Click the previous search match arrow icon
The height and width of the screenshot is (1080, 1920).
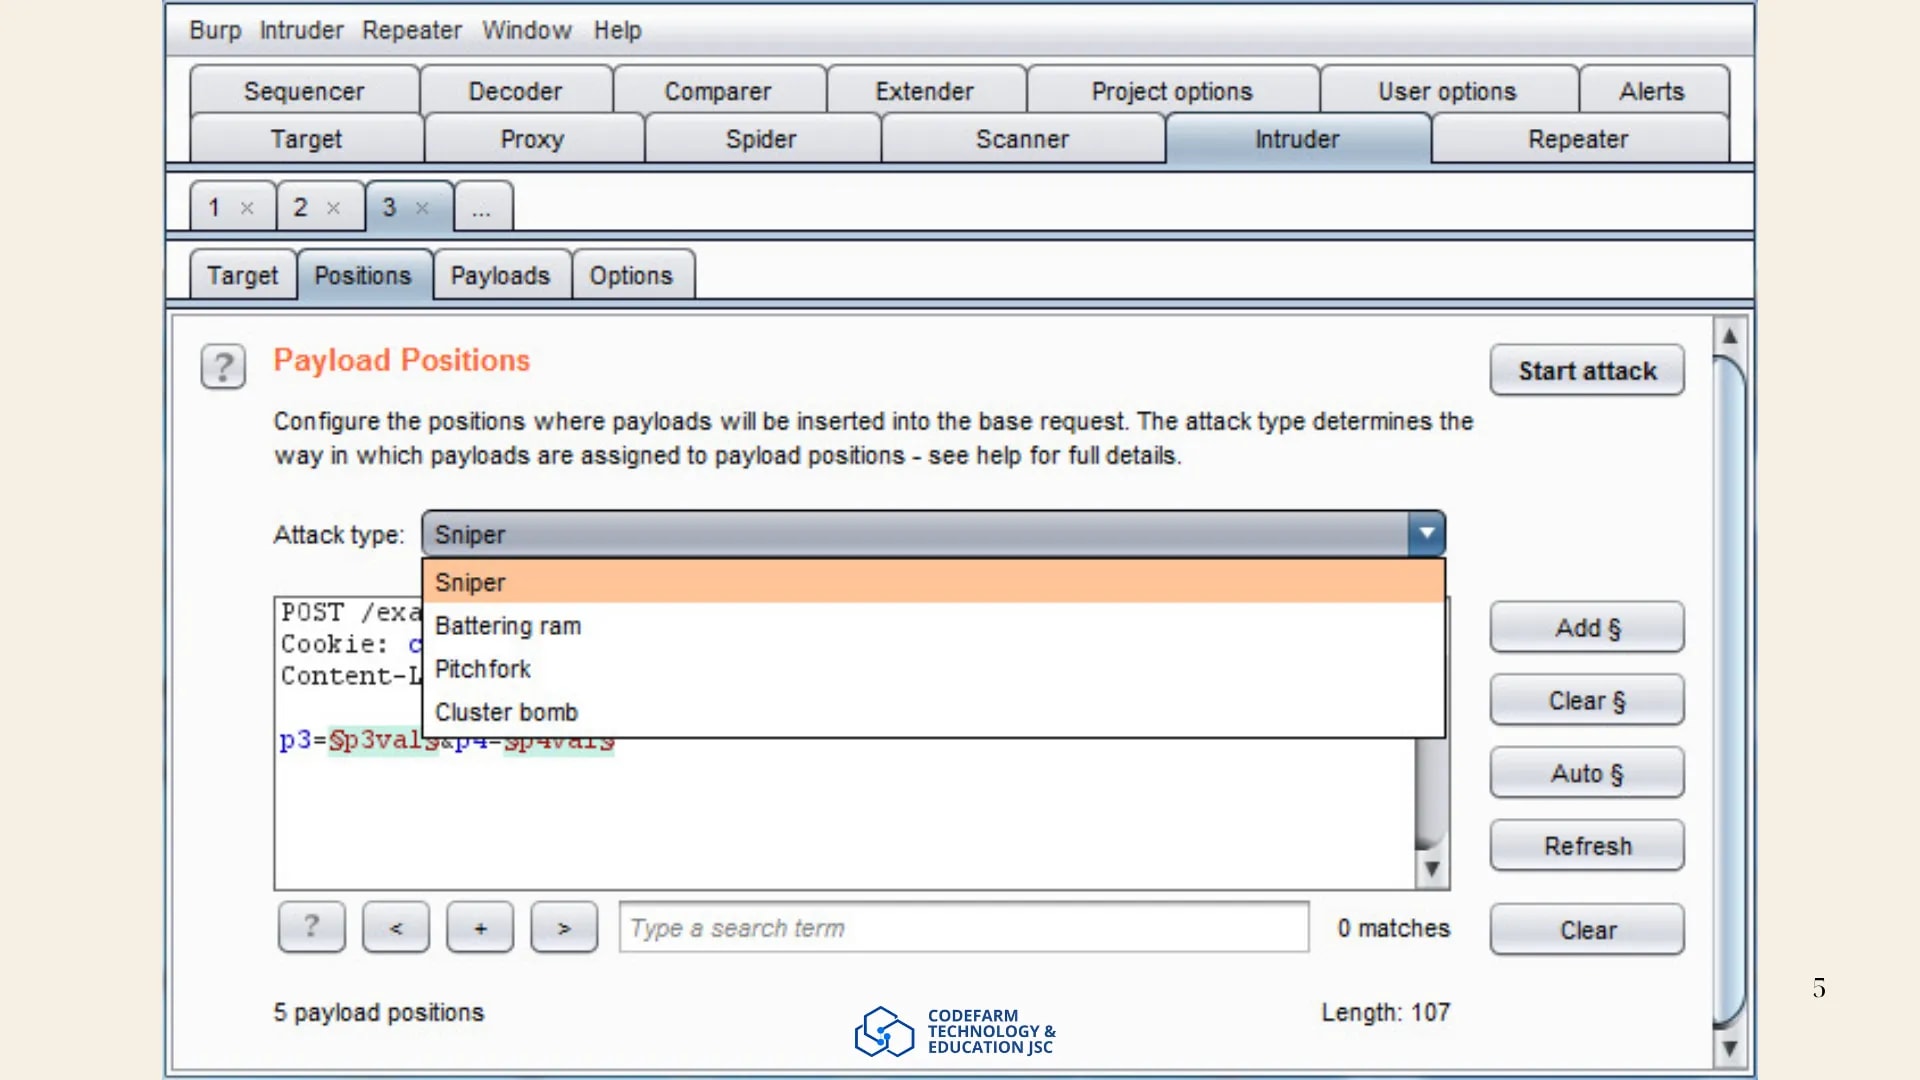395,927
